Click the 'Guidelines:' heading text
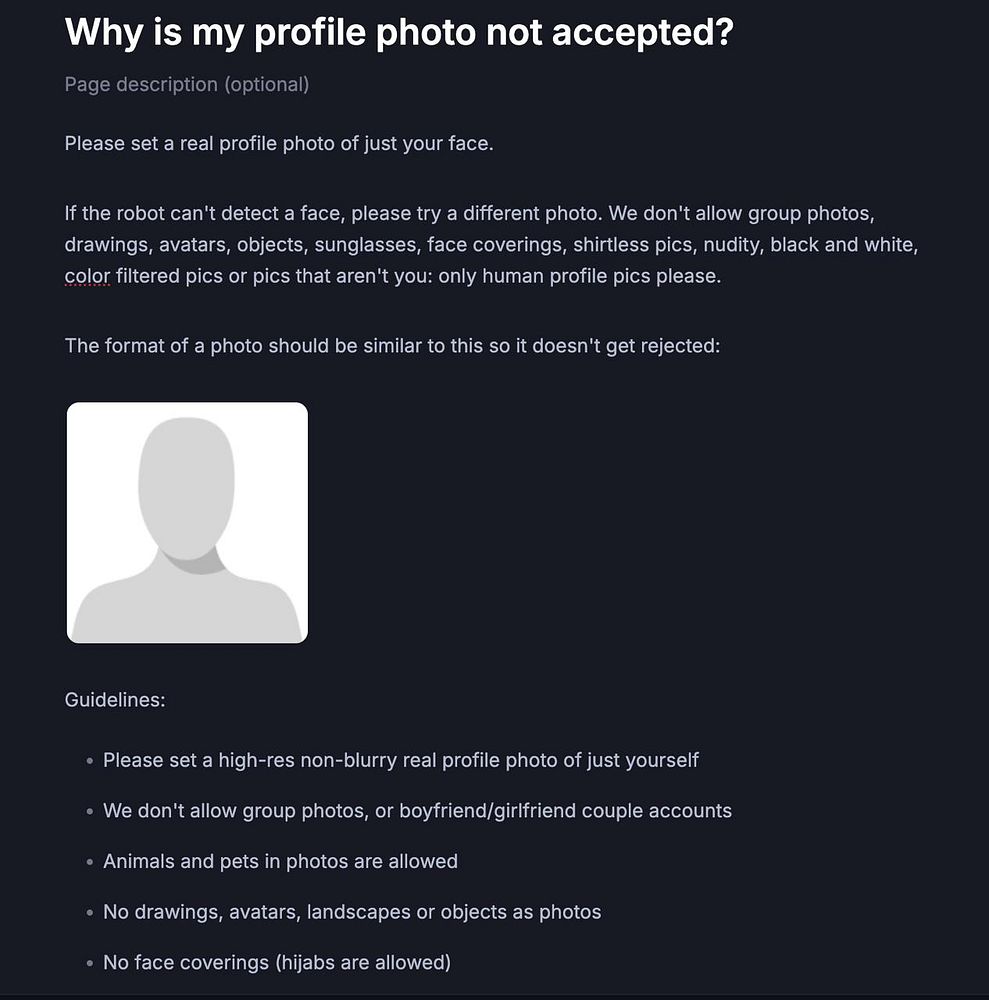The width and height of the screenshot is (989, 1000). coord(115,700)
